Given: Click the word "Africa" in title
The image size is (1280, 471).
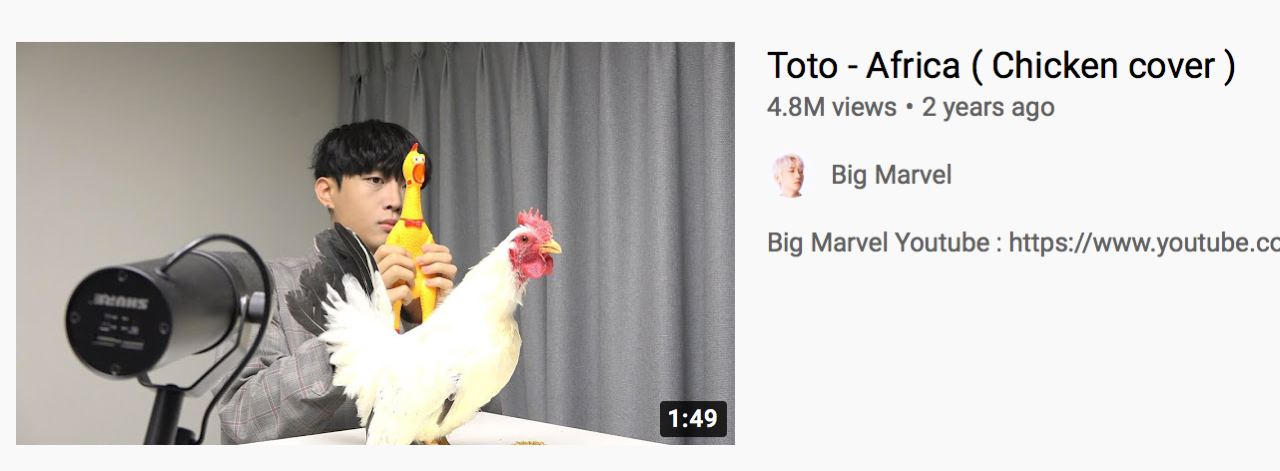Looking at the screenshot, I should tap(912, 66).
